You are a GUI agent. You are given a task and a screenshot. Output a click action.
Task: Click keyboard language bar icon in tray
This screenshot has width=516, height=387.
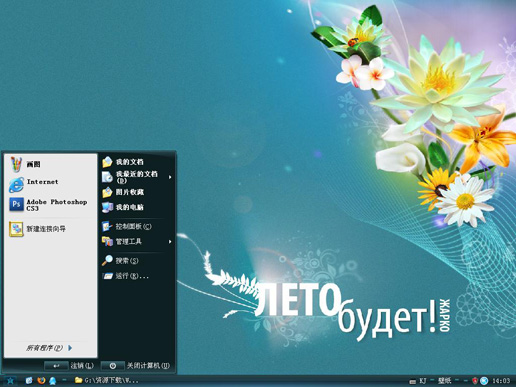point(413,381)
